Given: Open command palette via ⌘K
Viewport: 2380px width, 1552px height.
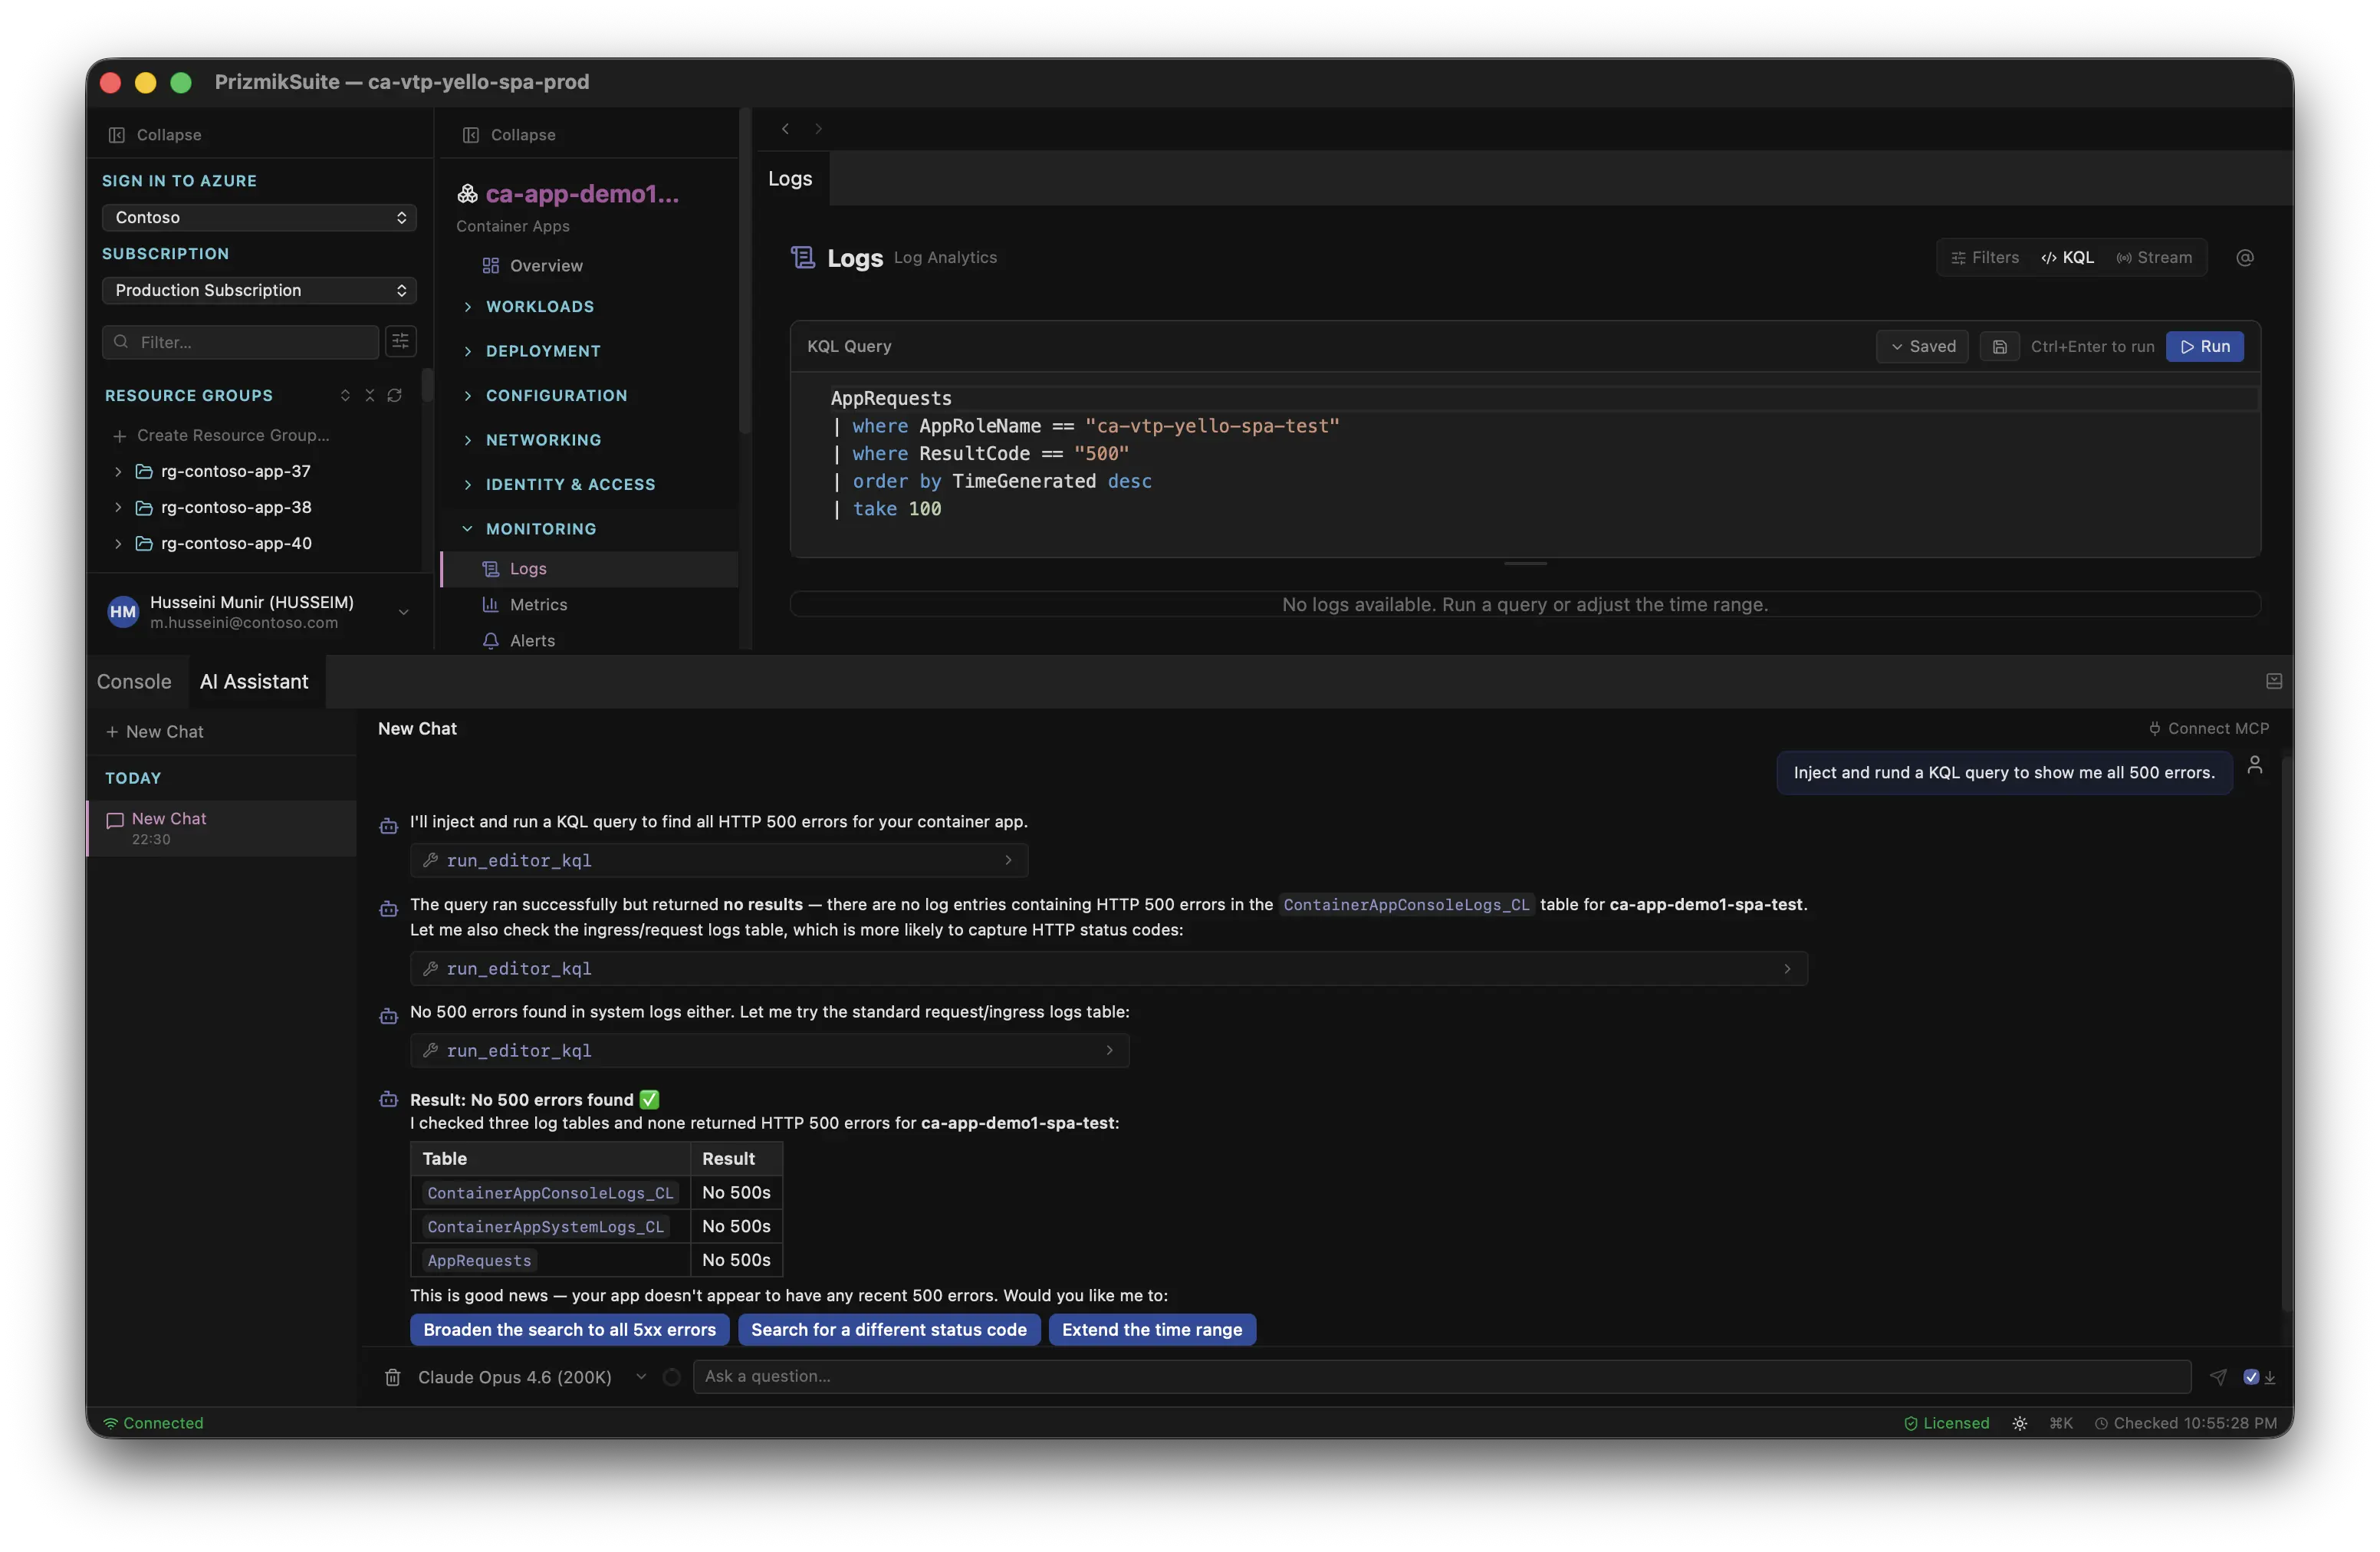Looking at the screenshot, I should pos(2061,1423).
